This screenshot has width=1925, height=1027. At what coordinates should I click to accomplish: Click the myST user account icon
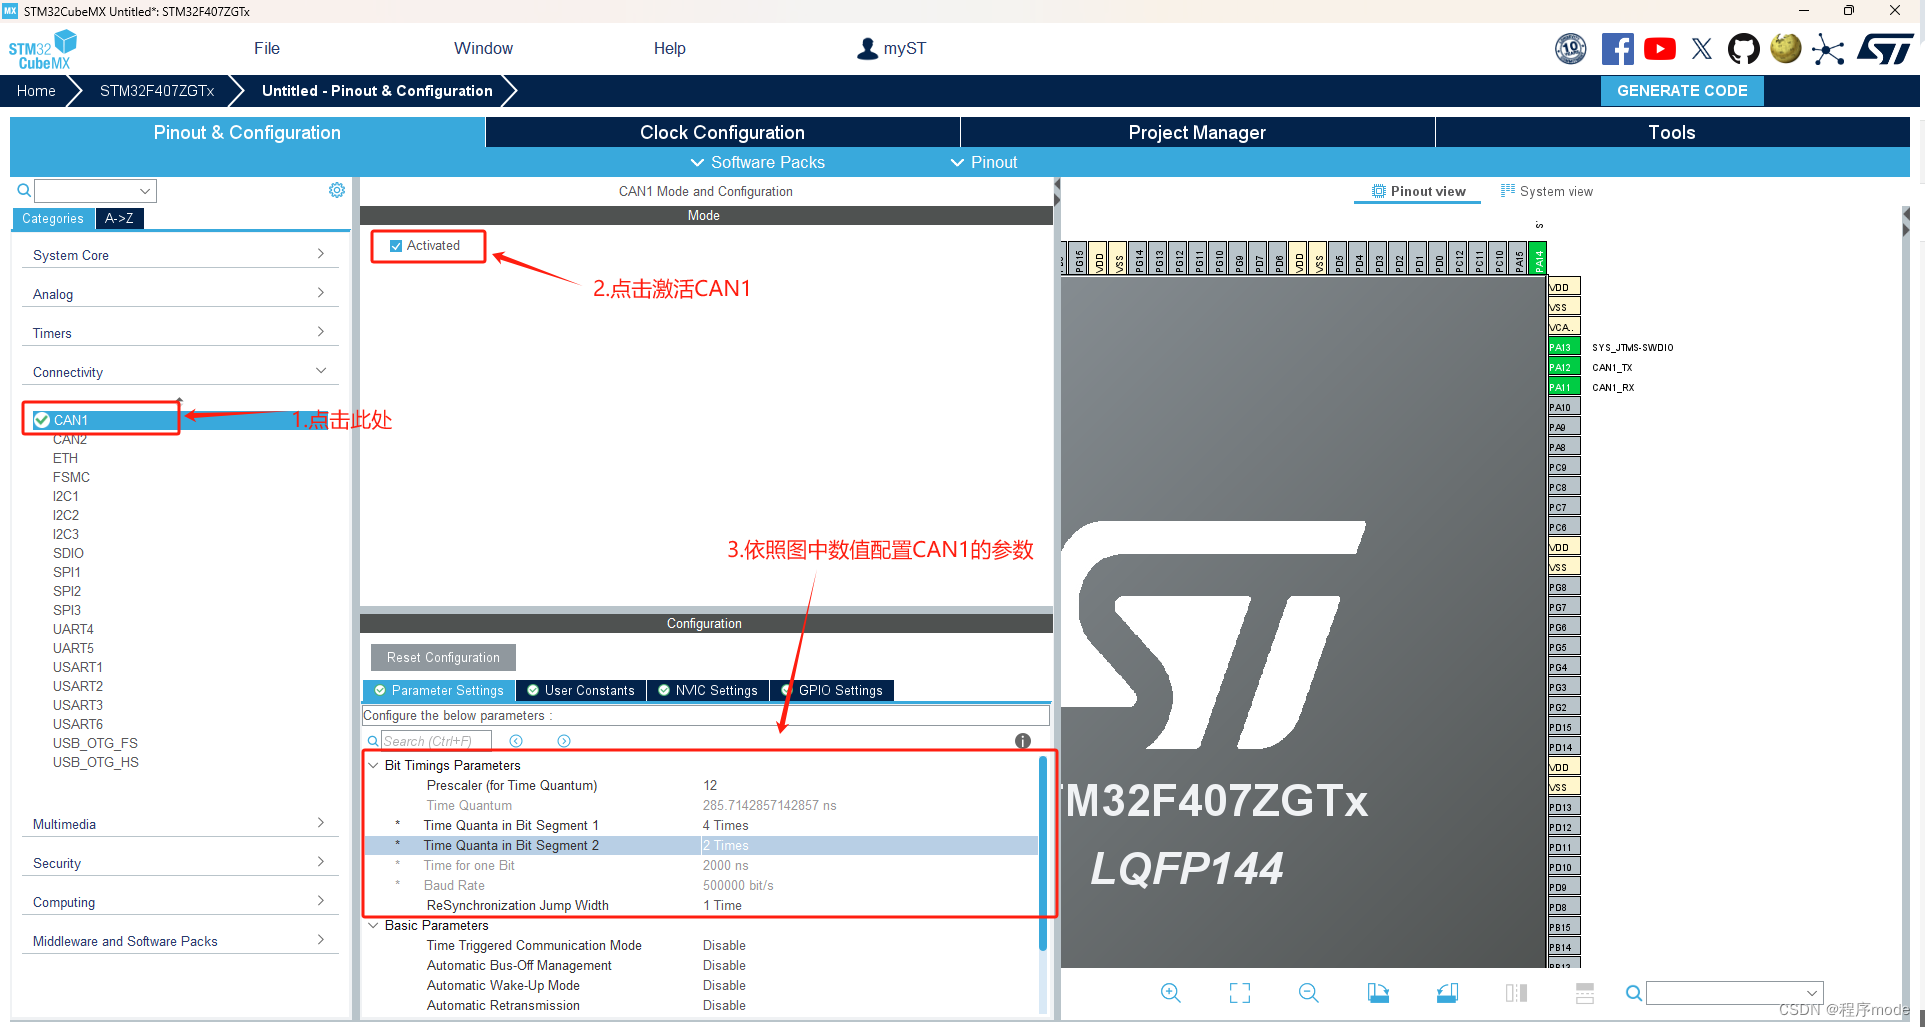(867, 48)
